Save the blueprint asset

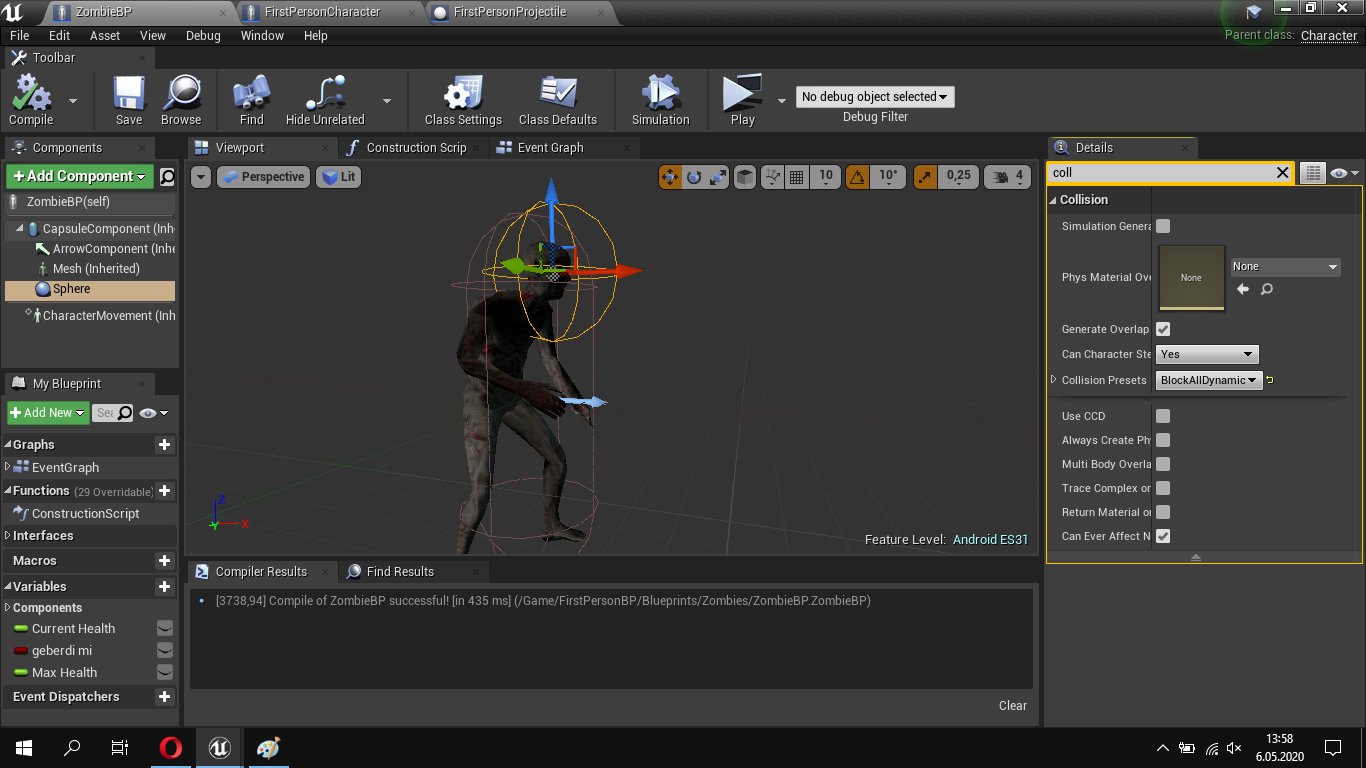129,101
